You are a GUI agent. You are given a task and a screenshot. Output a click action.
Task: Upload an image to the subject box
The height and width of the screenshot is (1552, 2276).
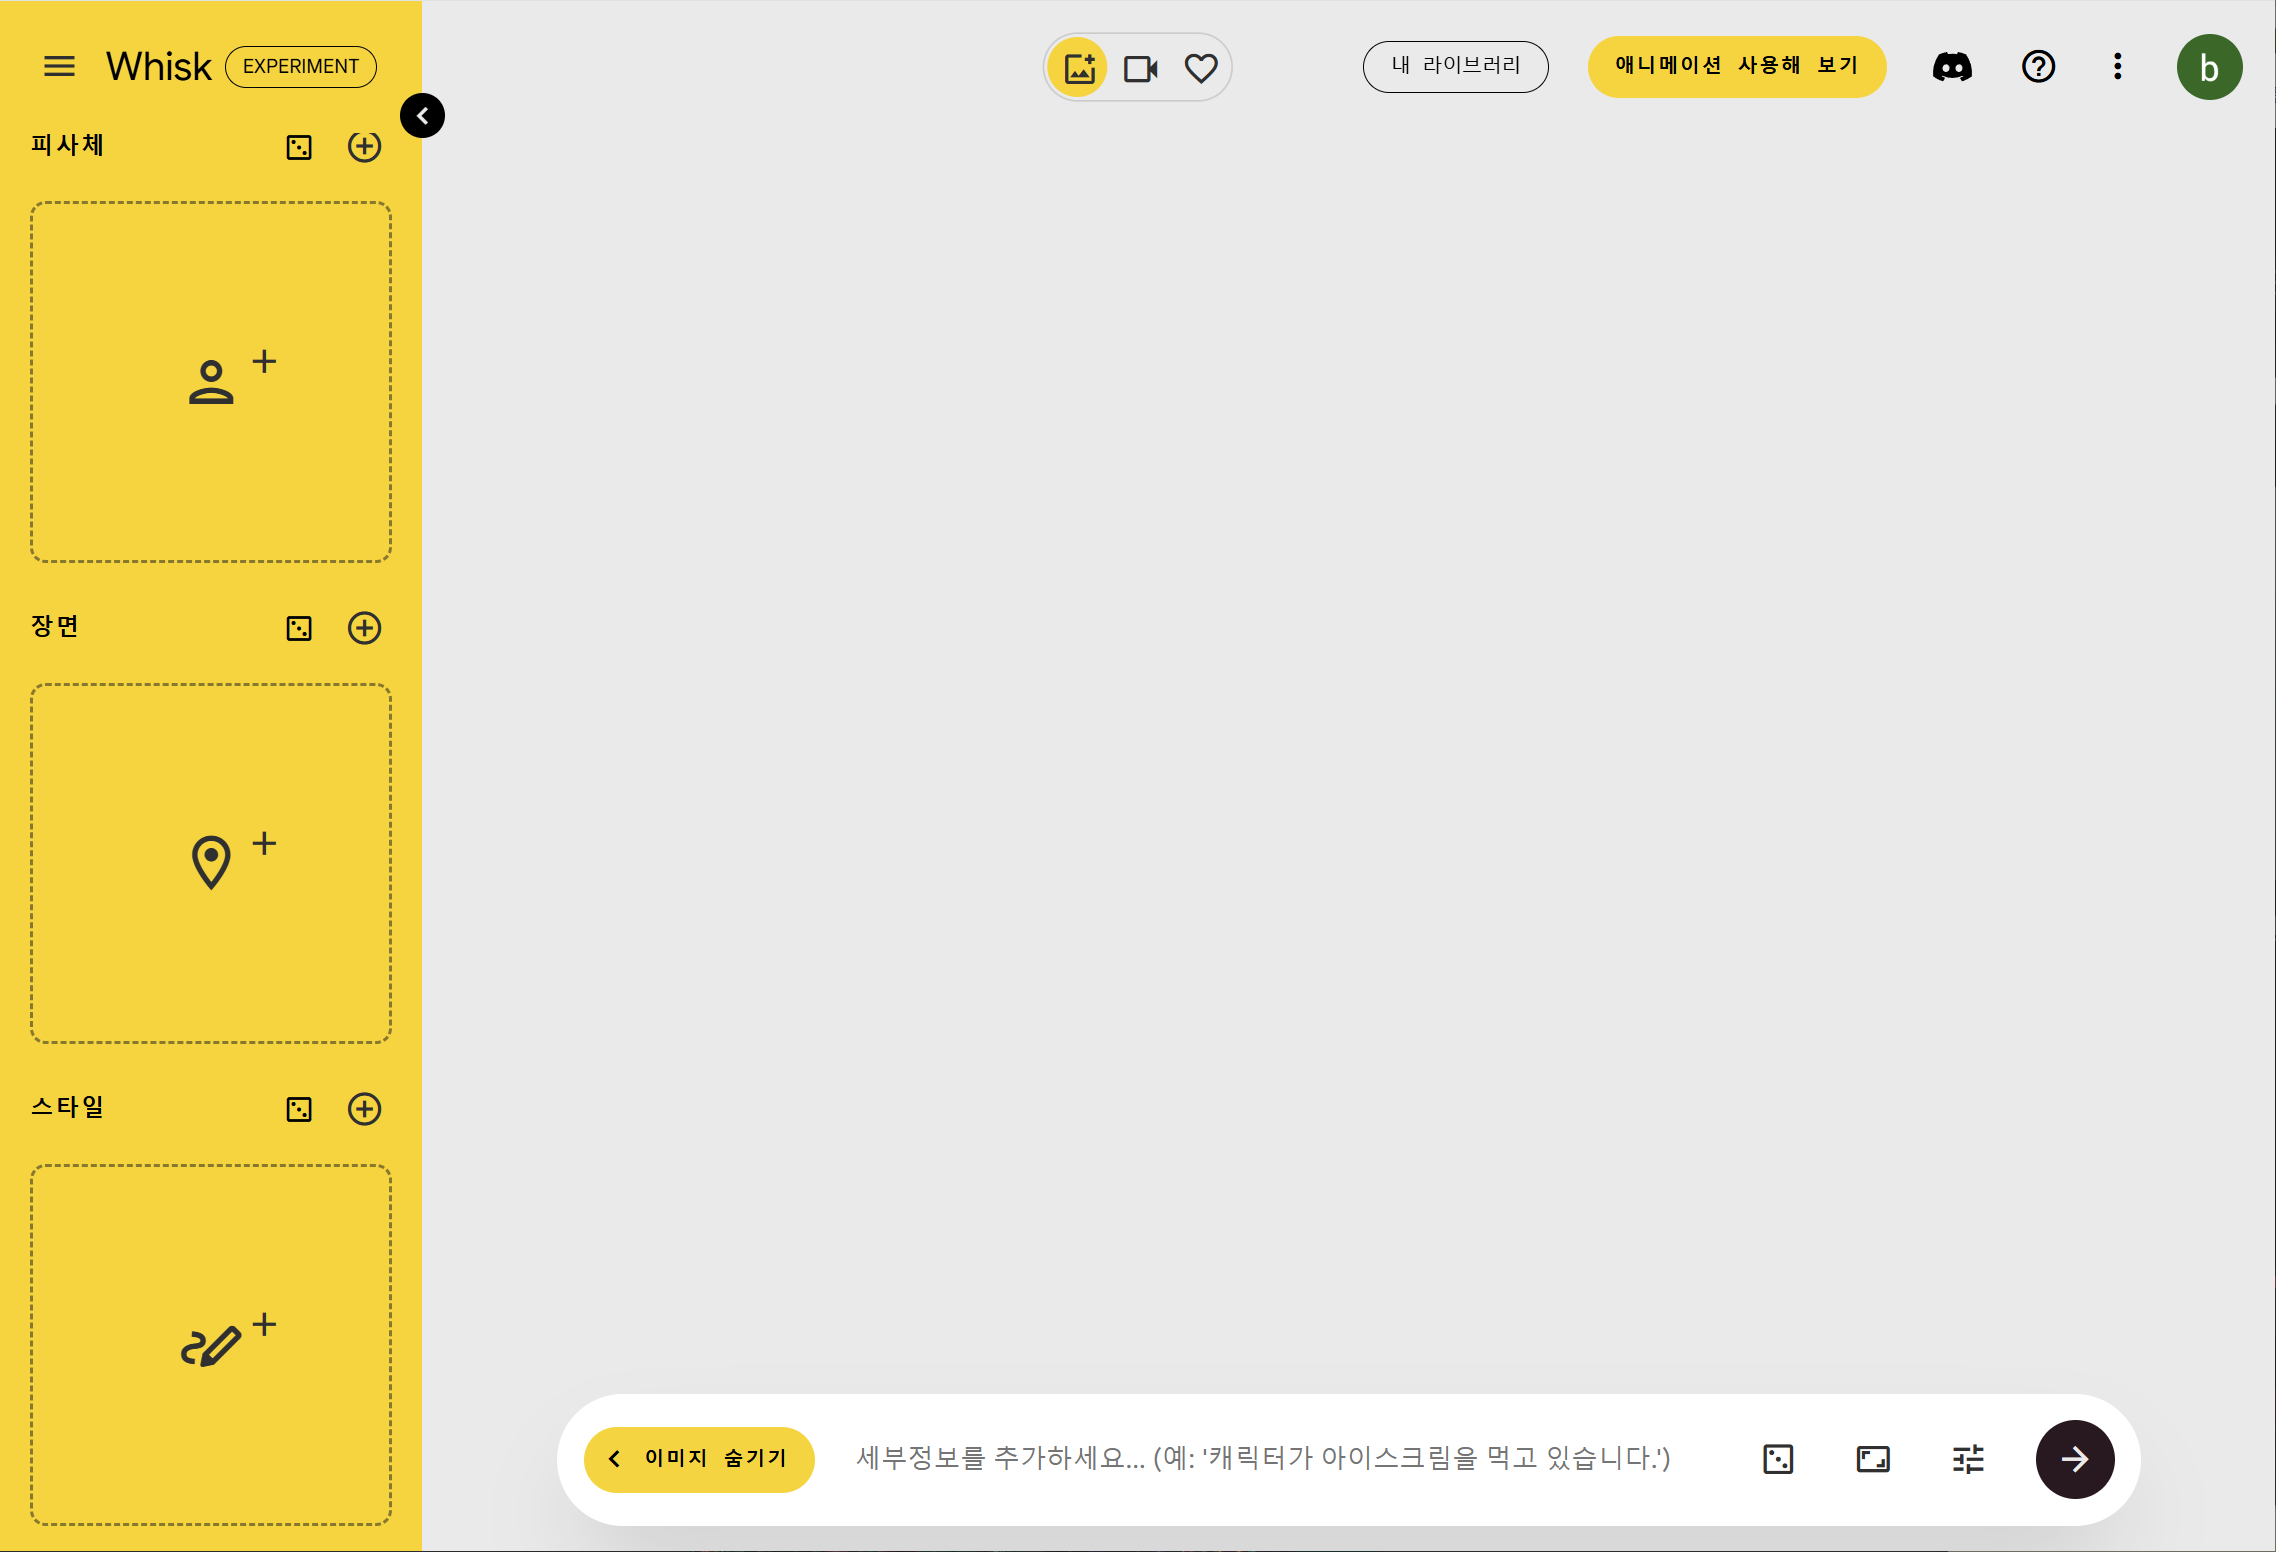pos(211,382)
